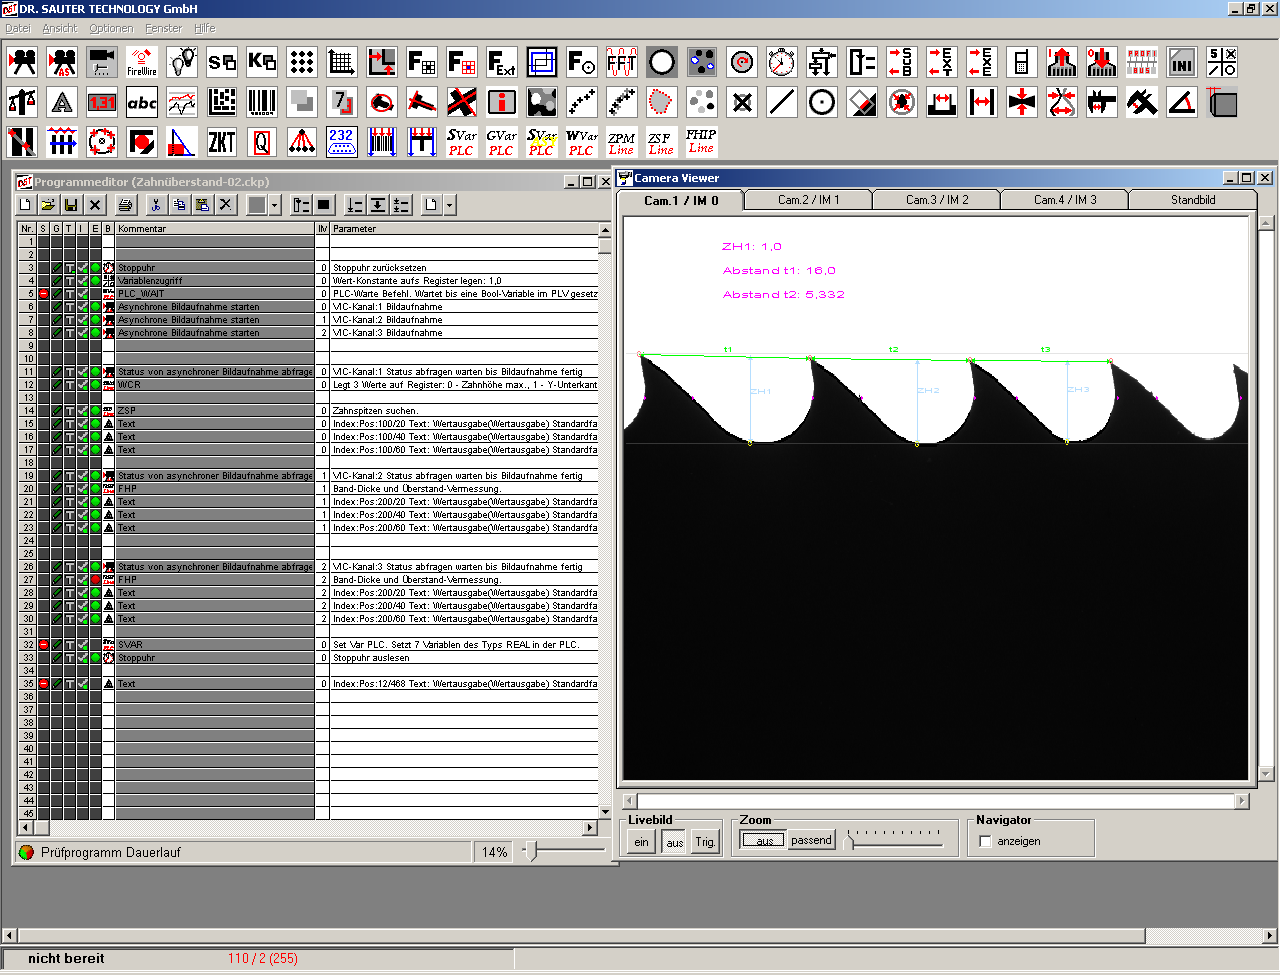Enable the Navigator anzeigen checkbox
The width and height of the screenshot is (1280, 975).
(x=986, y=842)
